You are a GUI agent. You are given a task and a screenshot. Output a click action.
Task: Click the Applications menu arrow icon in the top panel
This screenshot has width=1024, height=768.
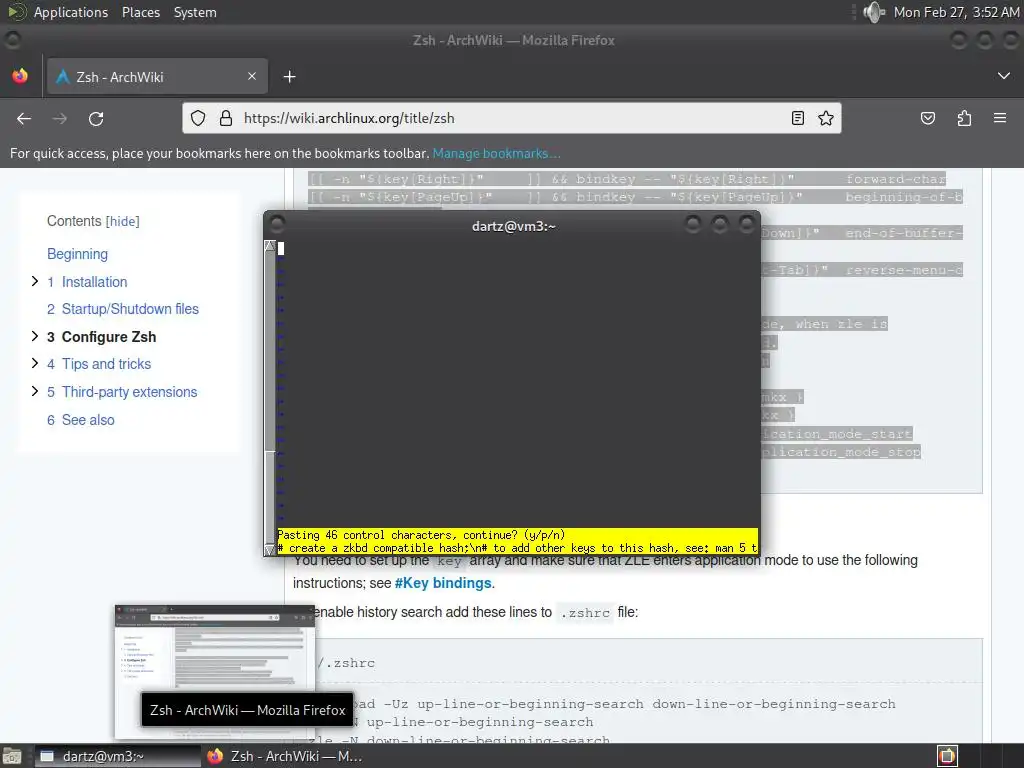[x=16, y=12]
